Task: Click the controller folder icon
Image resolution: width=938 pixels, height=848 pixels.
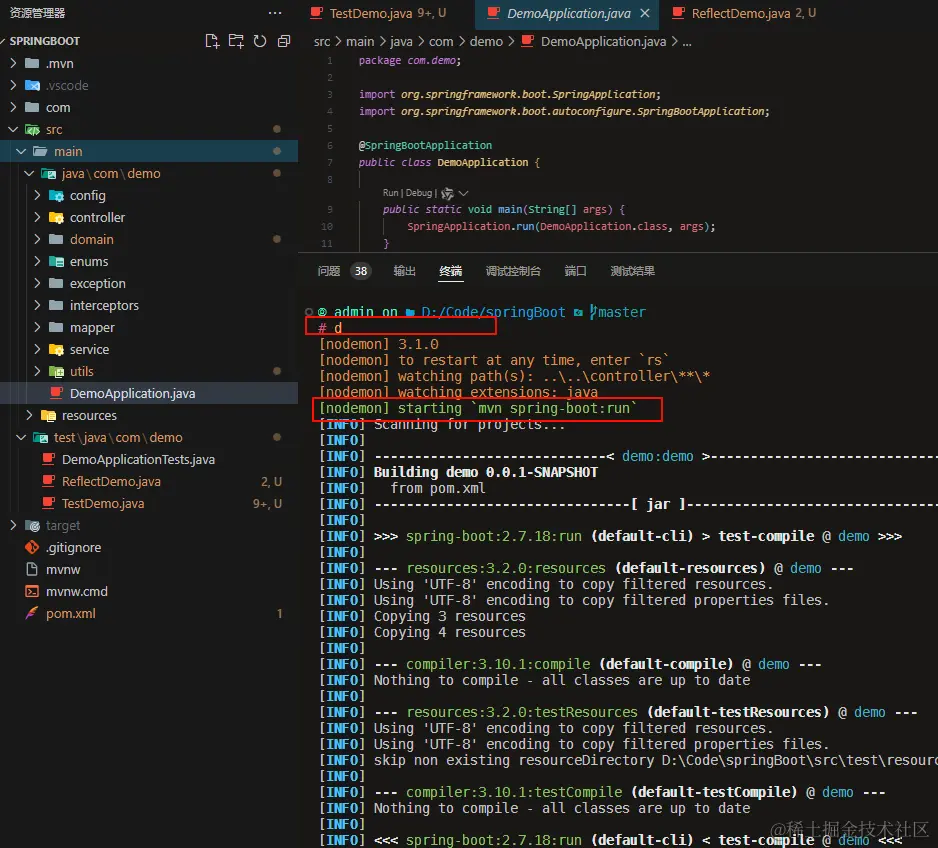Action: [56, 218]
